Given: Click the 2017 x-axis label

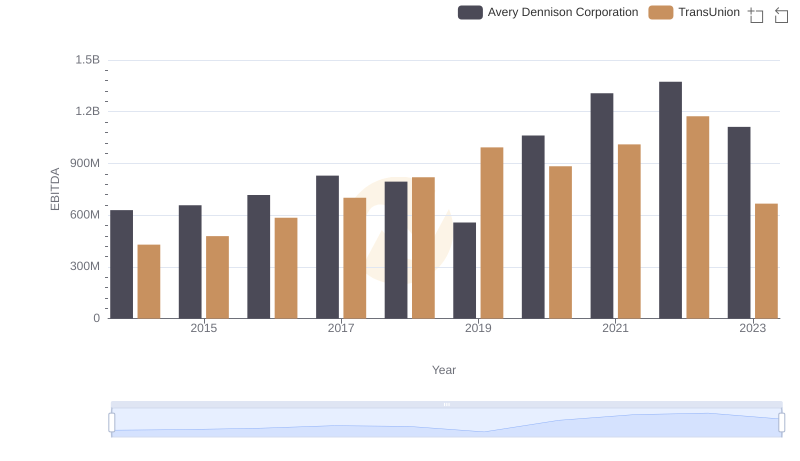Looking at the screenshot, I should point(341,328).
